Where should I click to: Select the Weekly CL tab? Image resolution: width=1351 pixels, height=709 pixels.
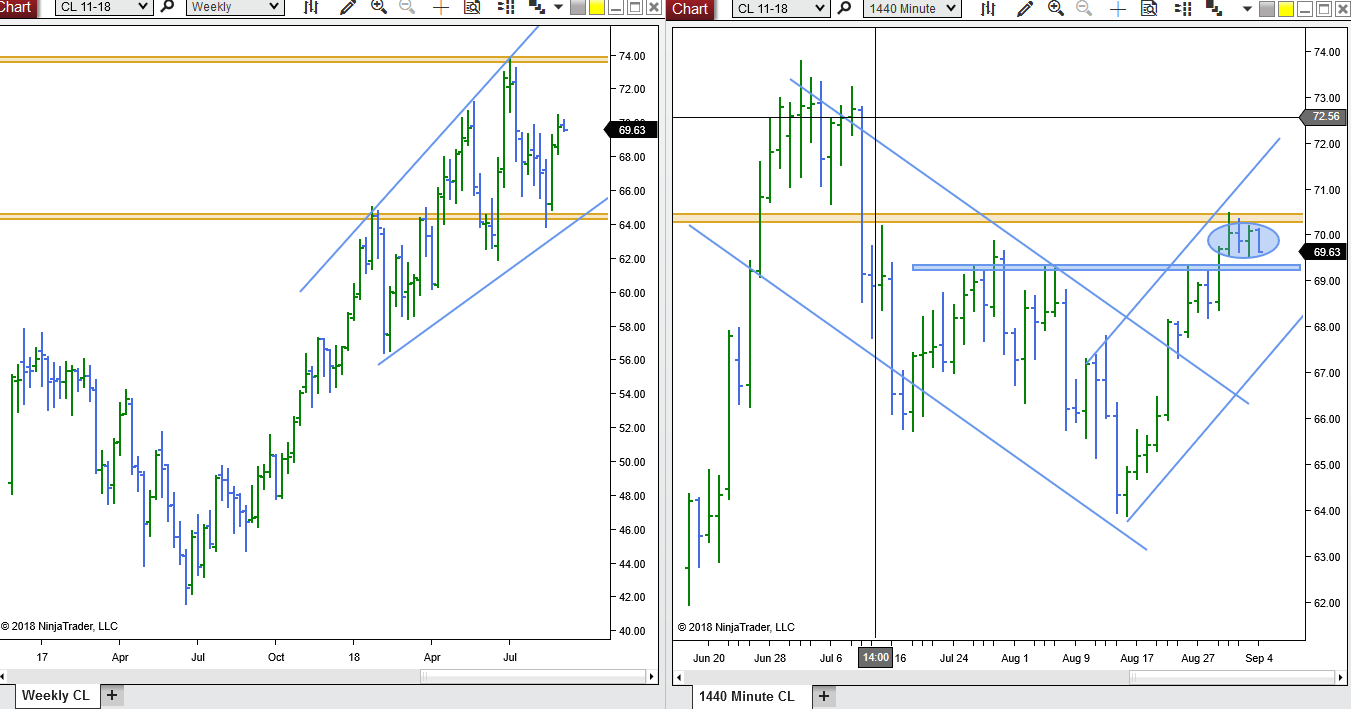[x=55, y=695]
